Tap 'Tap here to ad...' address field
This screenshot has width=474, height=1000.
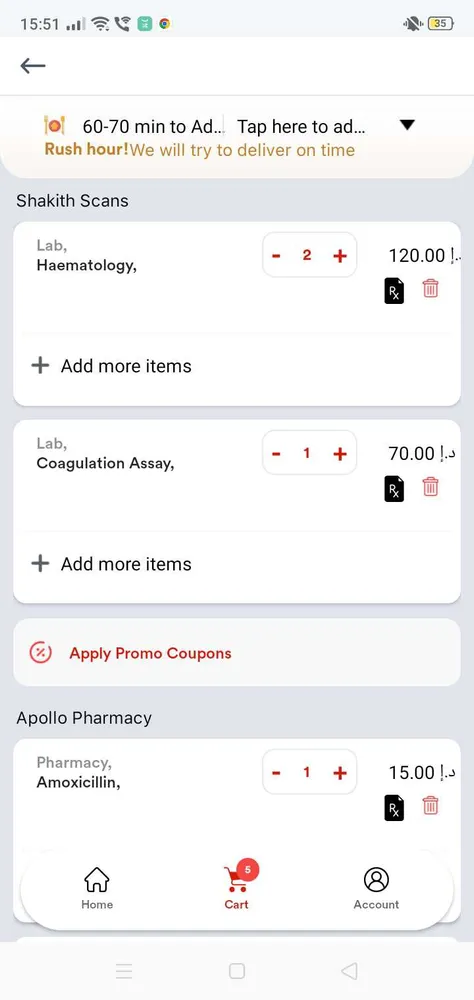click(x=301, y=126)
